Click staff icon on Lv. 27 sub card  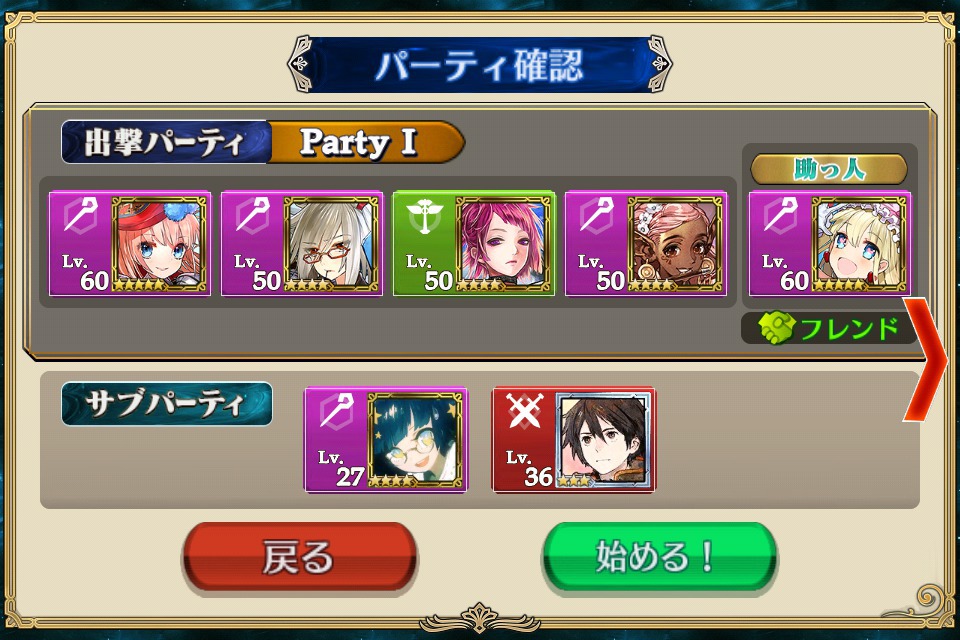pyautogui.click(x=336, y=411)
